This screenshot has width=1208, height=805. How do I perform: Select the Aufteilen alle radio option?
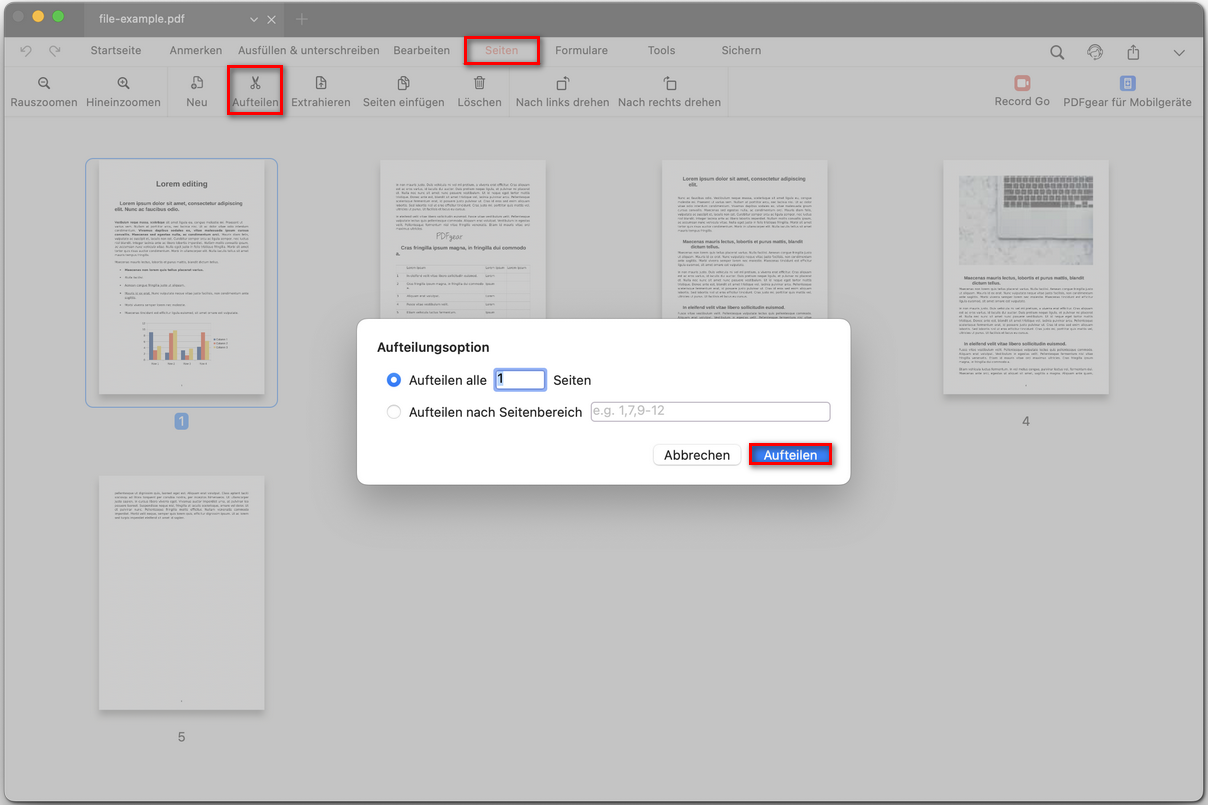click(395, 380)
